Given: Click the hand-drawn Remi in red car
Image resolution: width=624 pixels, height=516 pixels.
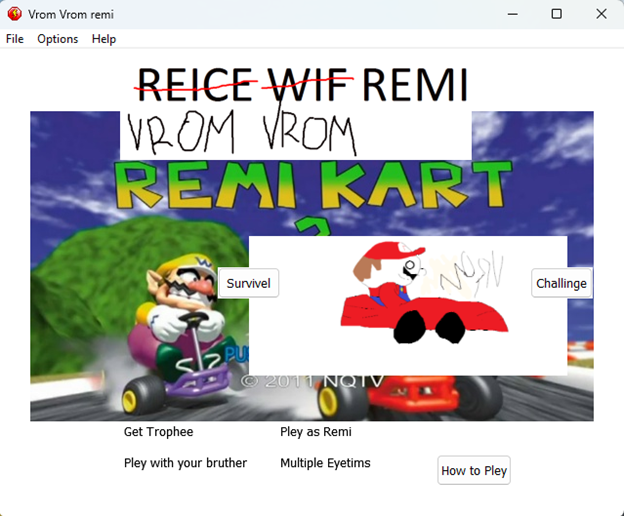Looking at the screenshot, I should point(424,292).
